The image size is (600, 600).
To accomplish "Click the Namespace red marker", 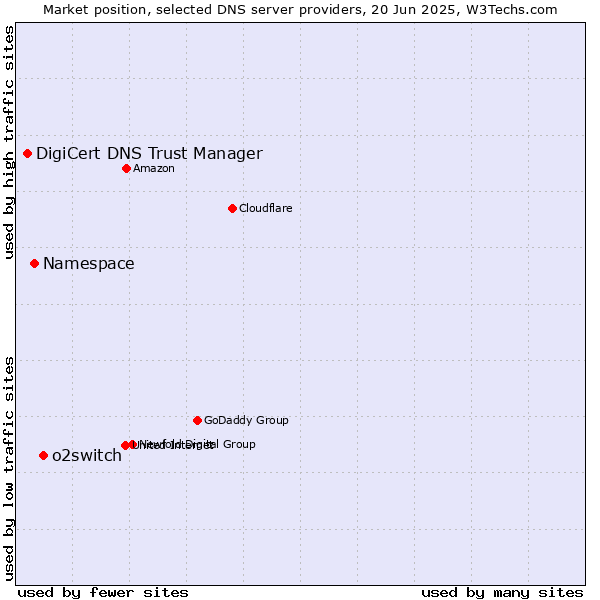I will click(34, 264).
